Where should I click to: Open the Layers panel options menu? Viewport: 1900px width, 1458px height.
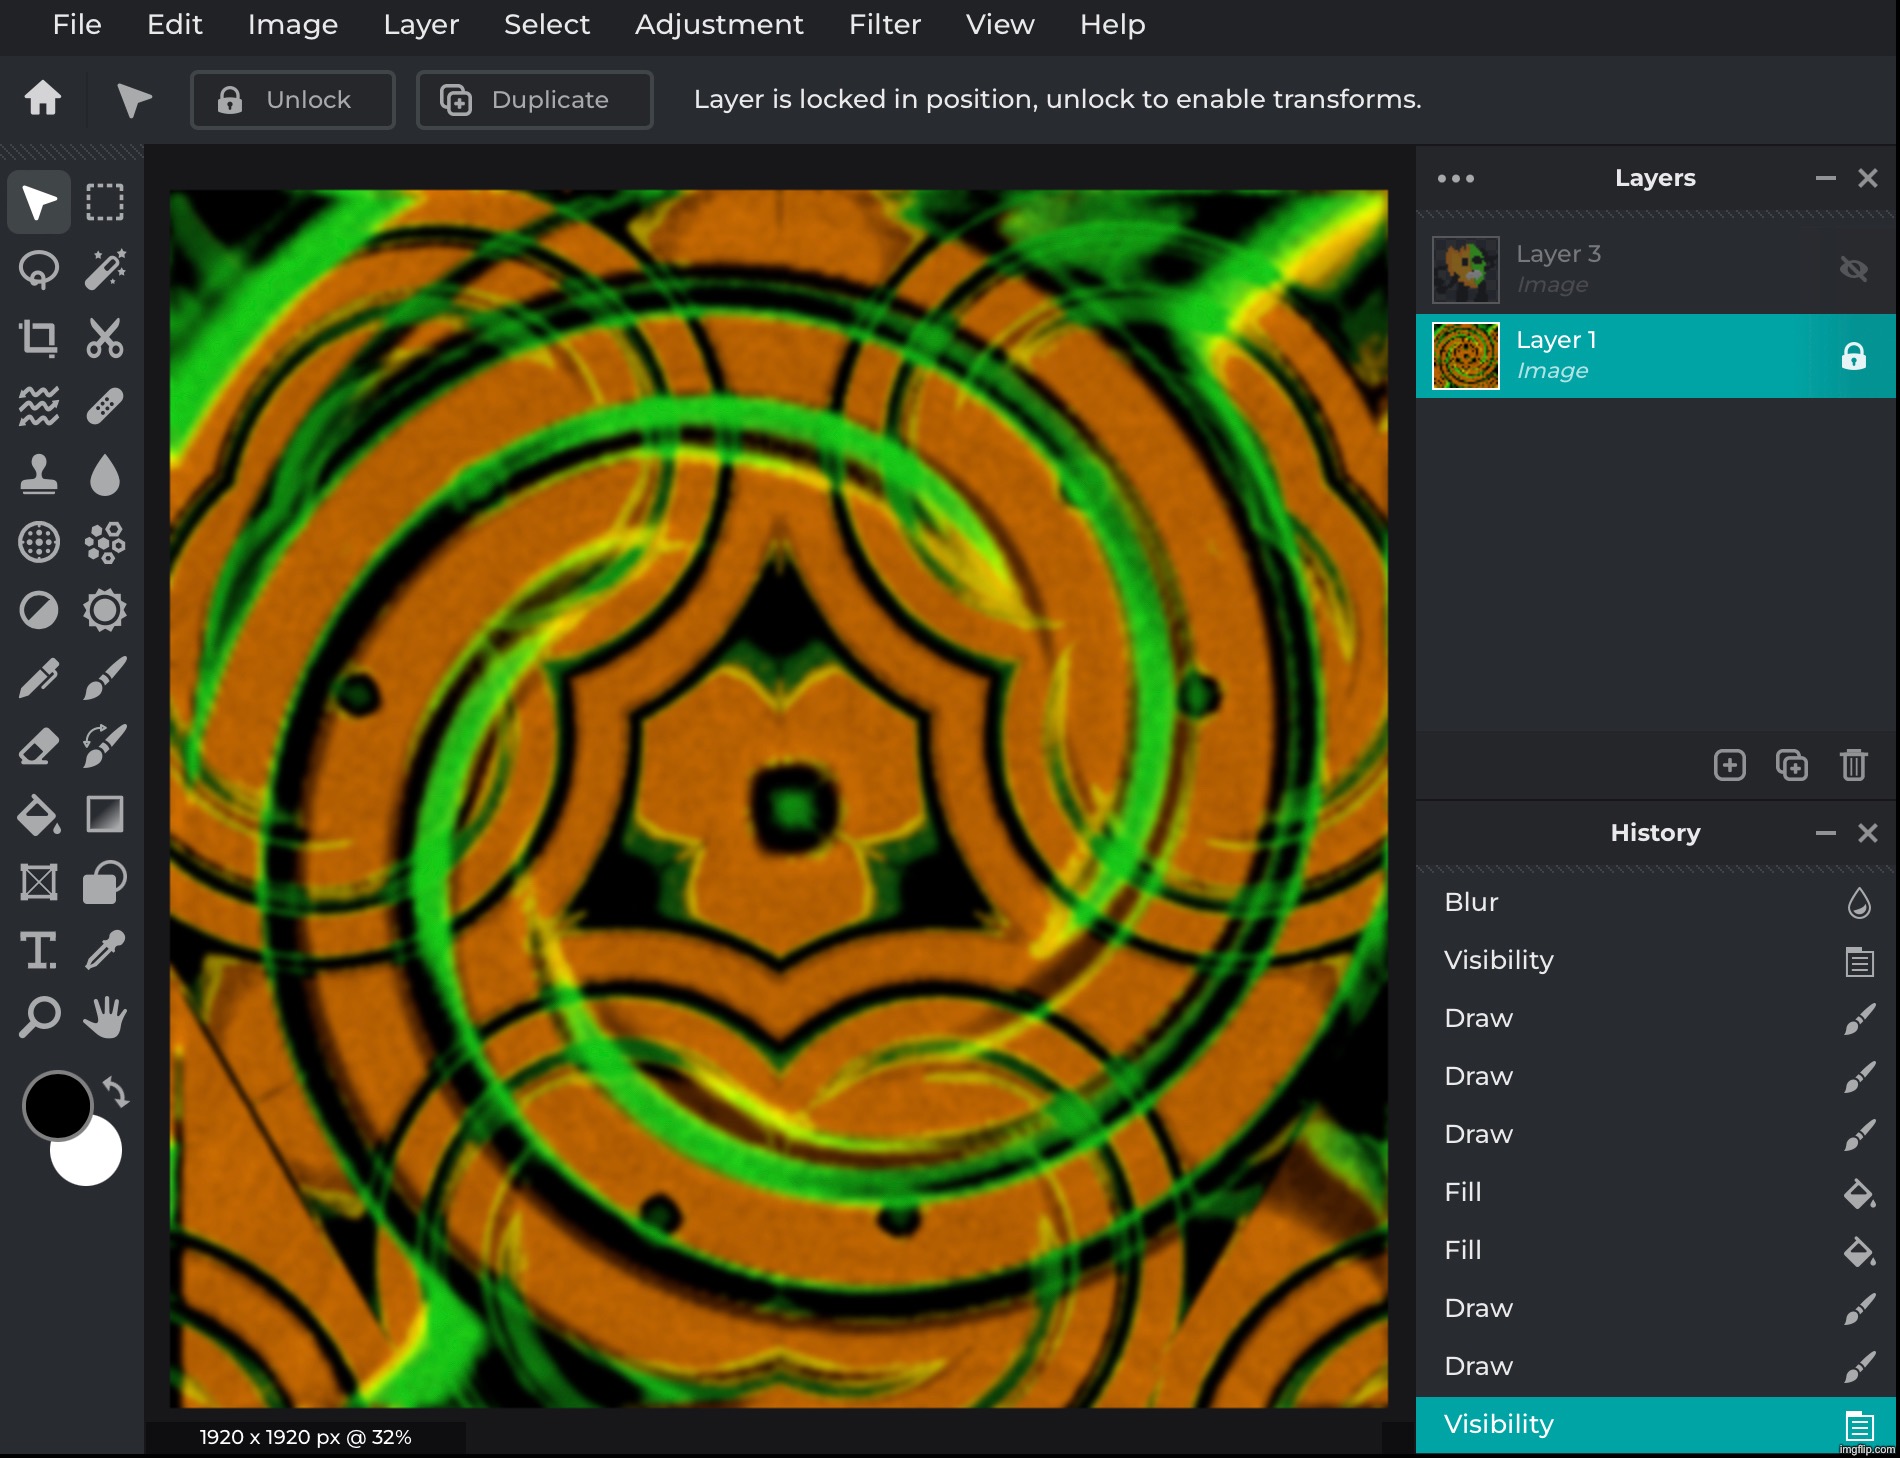1455,178
